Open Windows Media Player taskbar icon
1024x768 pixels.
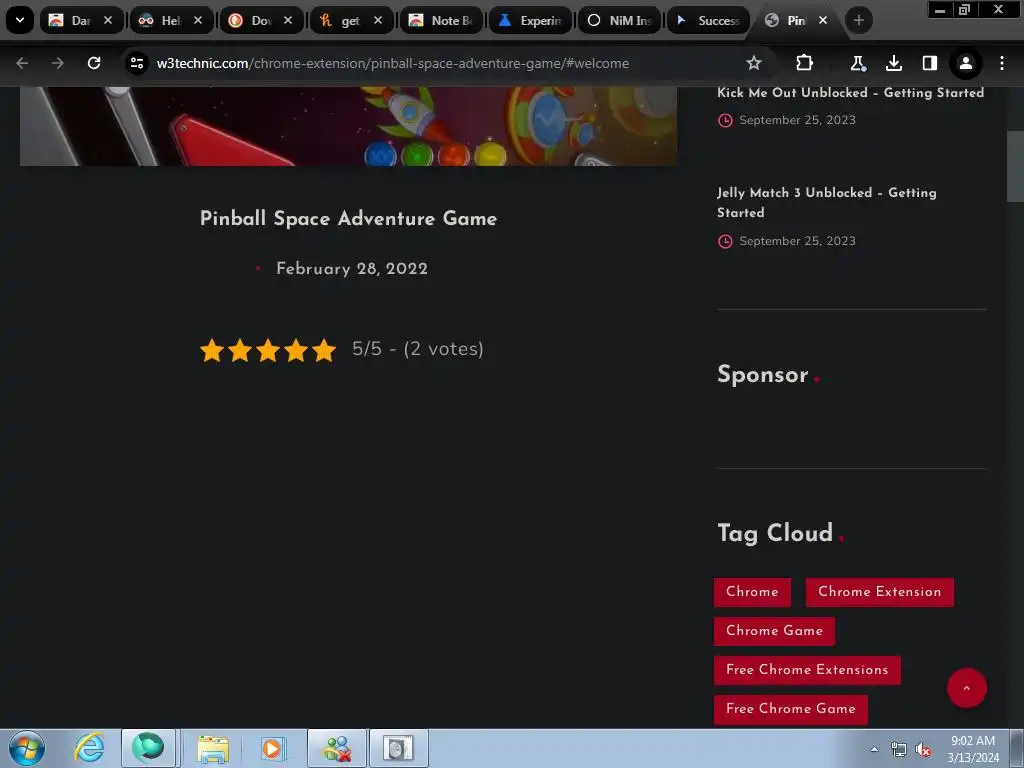272,748
